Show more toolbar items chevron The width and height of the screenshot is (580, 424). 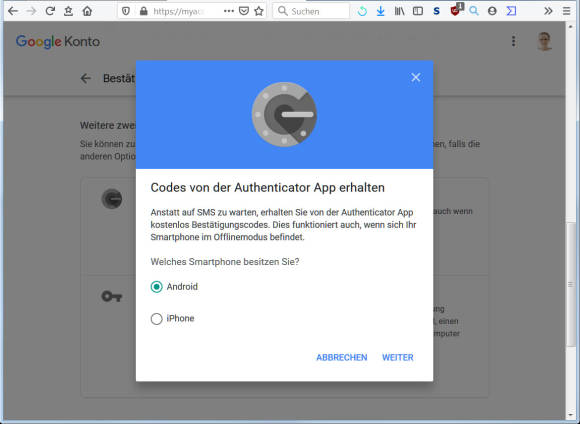tap(548, 11)
